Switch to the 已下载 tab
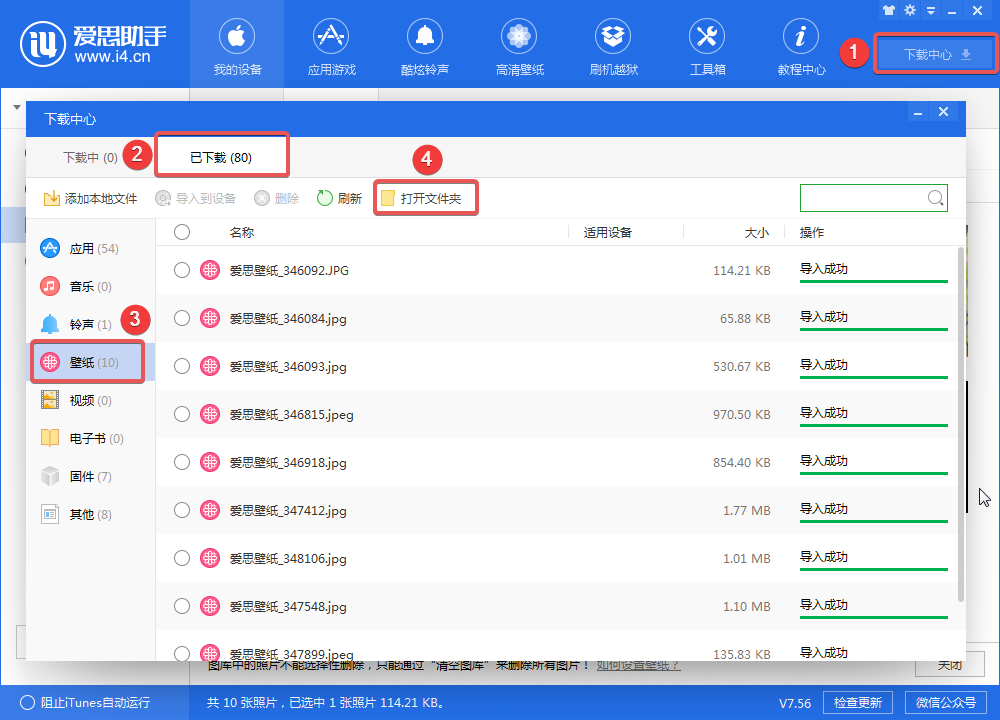The image size is (1000, 720). click(221, 156)
